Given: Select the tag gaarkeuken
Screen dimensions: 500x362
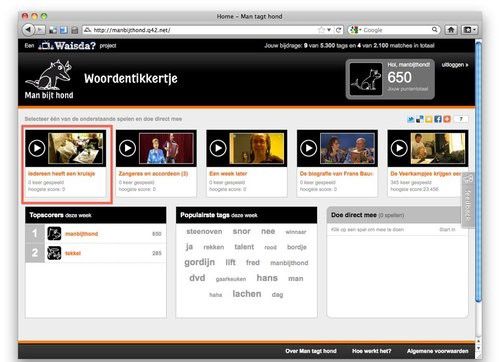Looking at the screenshot, I should tap(231, 279).
